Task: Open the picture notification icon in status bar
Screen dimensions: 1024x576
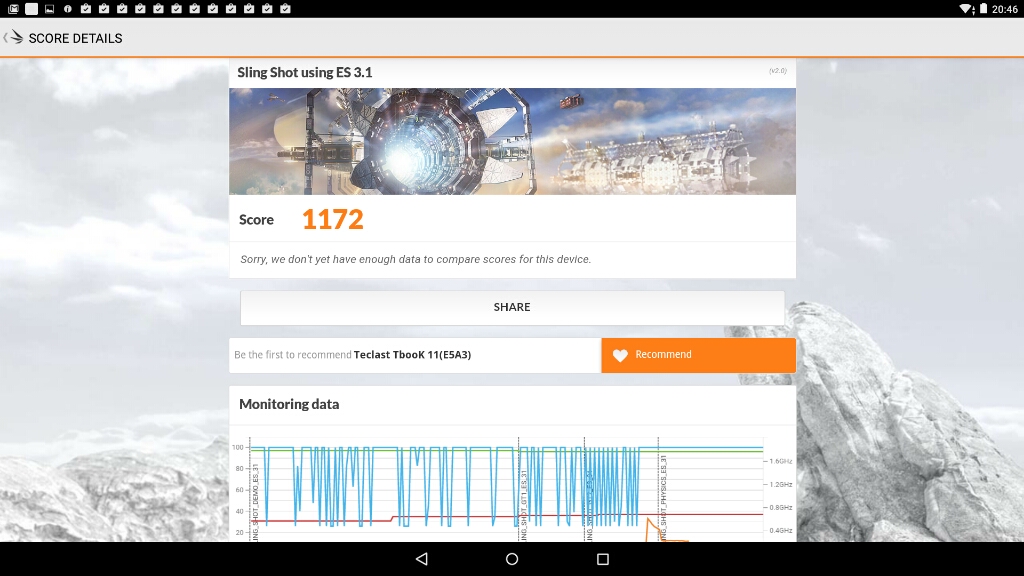Action: 50,8
